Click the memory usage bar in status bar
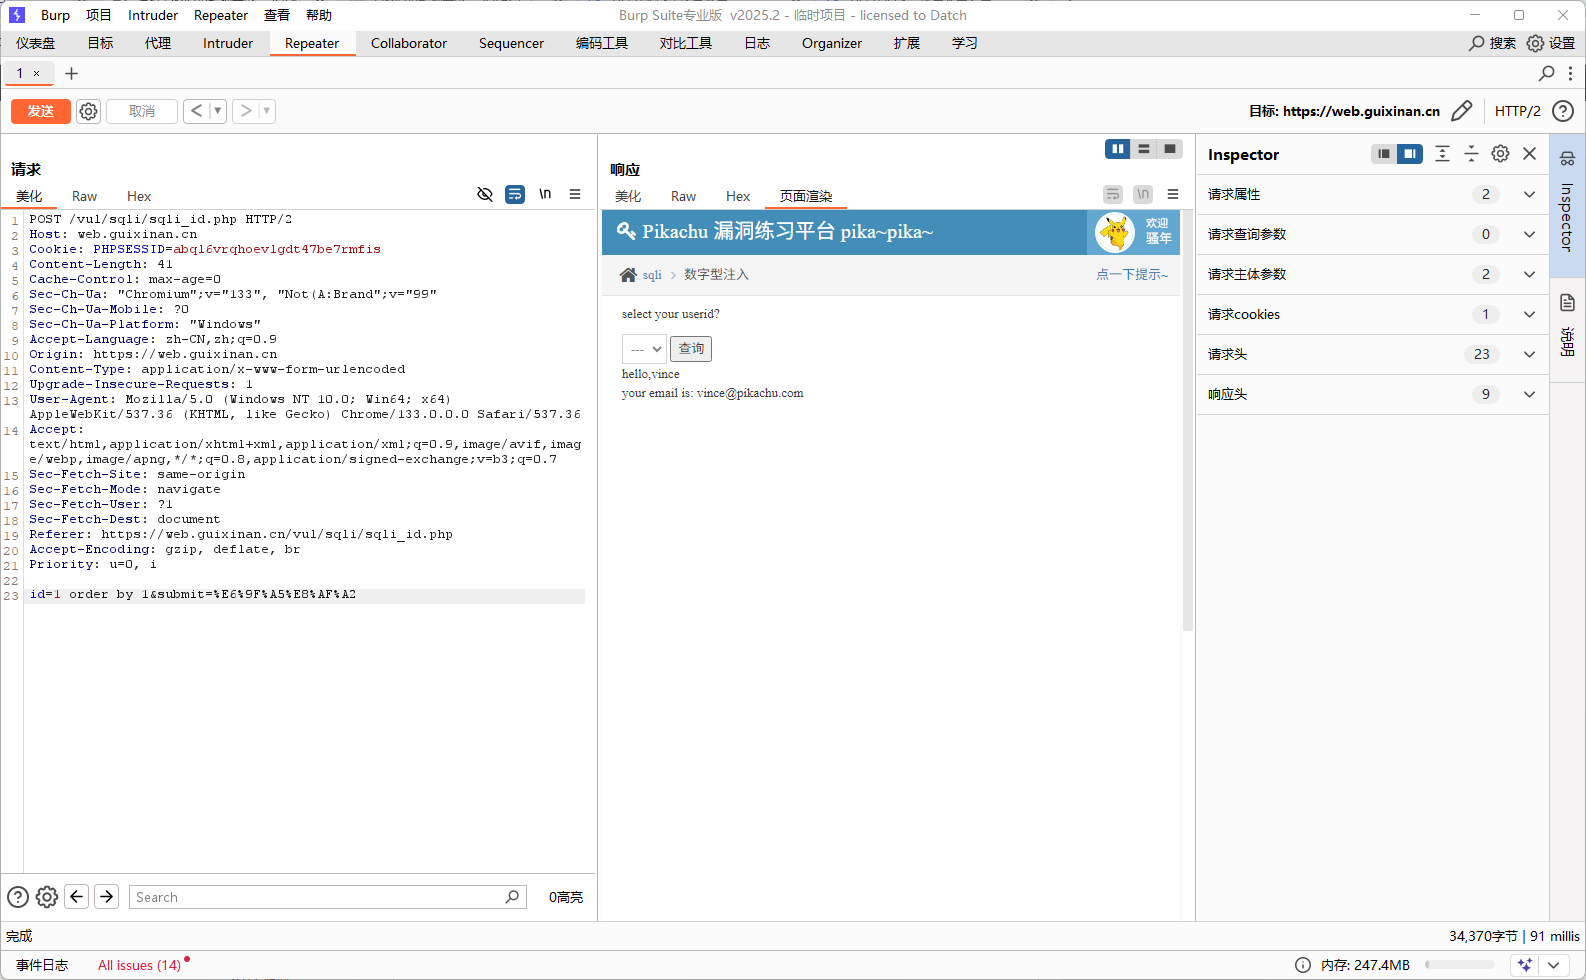The width and height of the screenshot is (1586, 980). point(1459,965)
